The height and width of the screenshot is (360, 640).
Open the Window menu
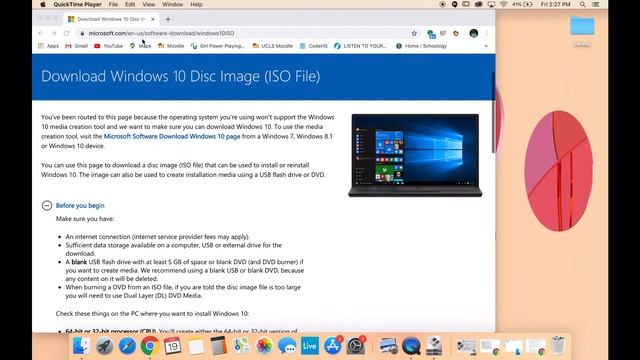point(172,4)
